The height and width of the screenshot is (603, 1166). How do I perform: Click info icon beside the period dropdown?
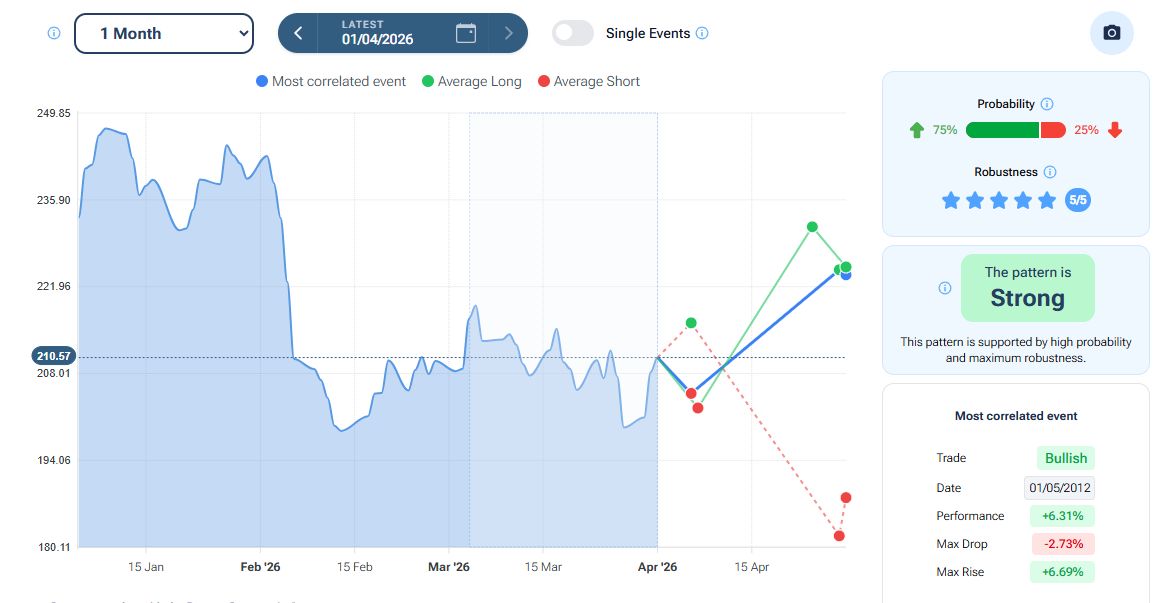tap(54, 33)
